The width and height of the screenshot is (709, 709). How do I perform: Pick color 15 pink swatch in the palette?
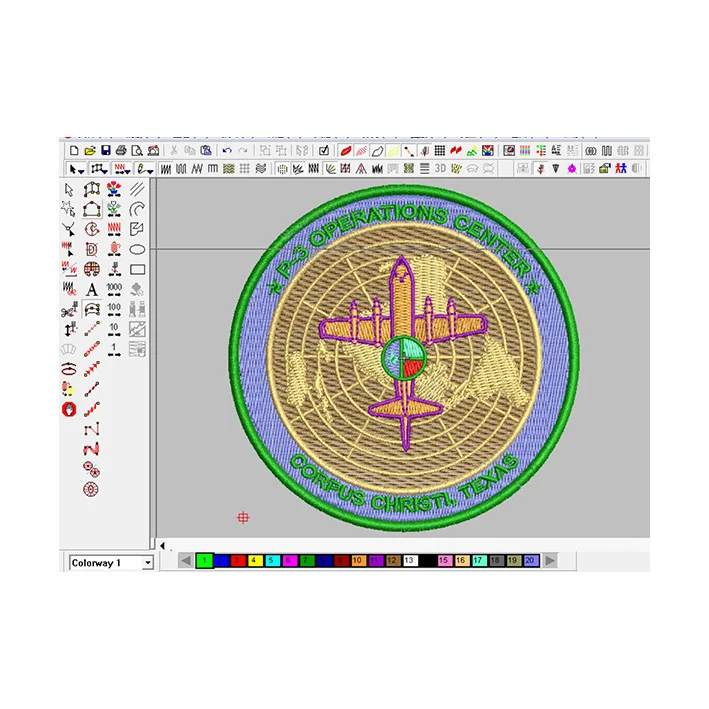[x=444, y=561]
